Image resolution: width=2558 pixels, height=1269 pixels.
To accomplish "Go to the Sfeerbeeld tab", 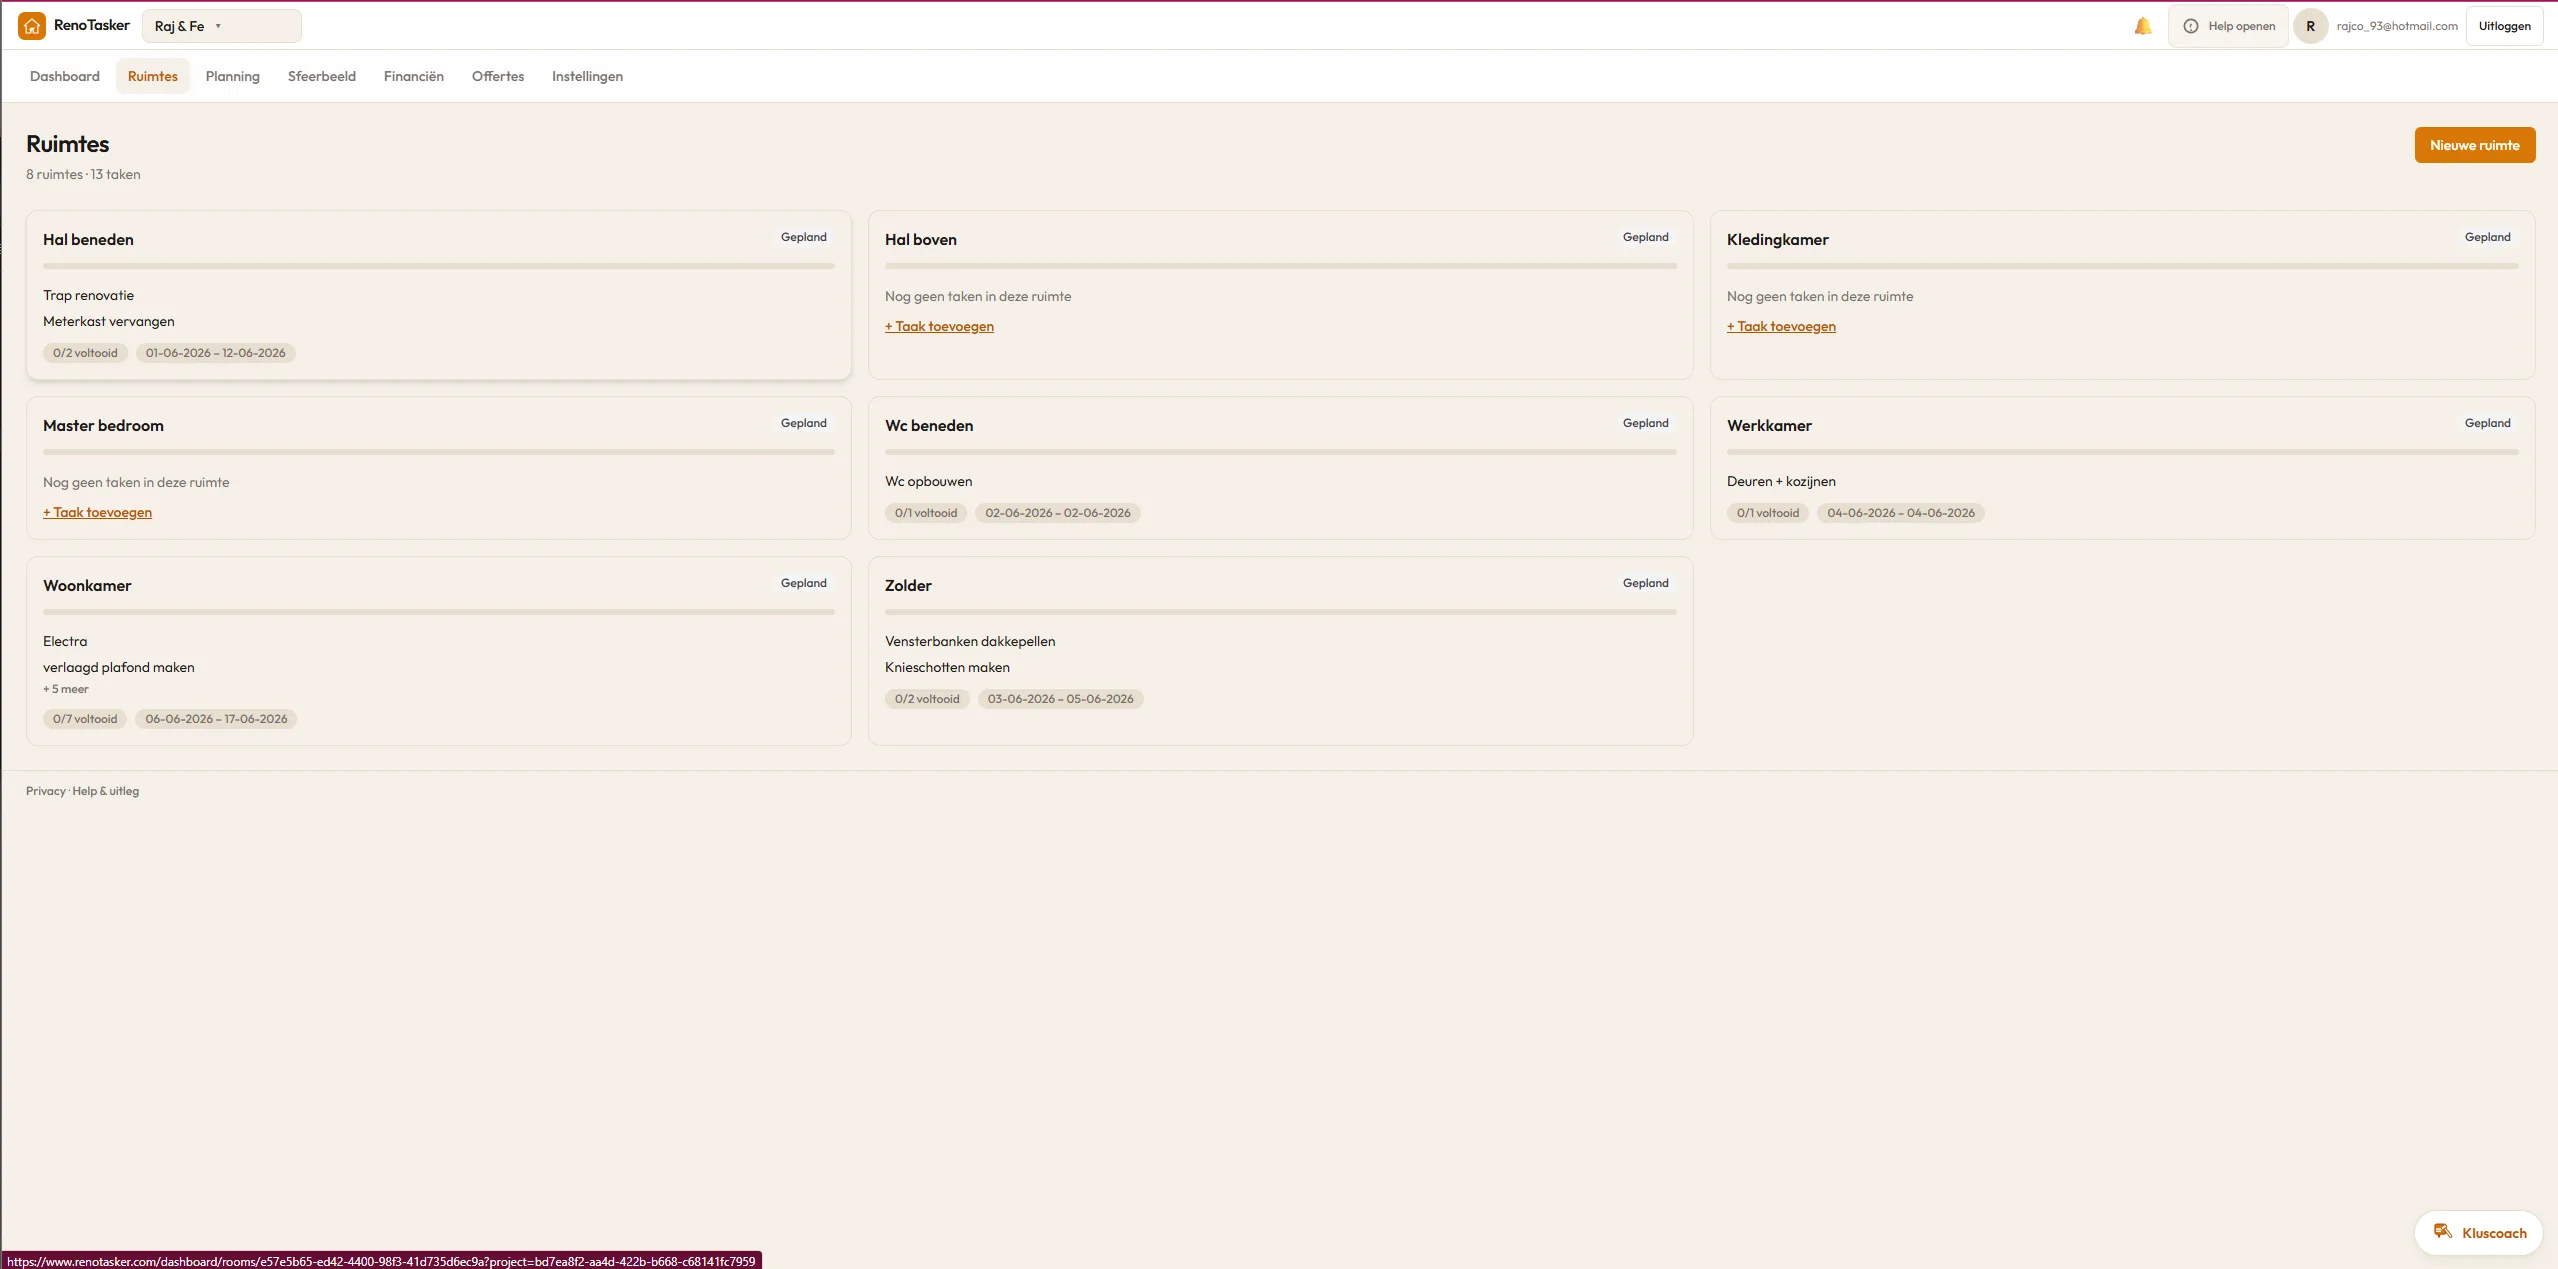I will click(321, 76).
